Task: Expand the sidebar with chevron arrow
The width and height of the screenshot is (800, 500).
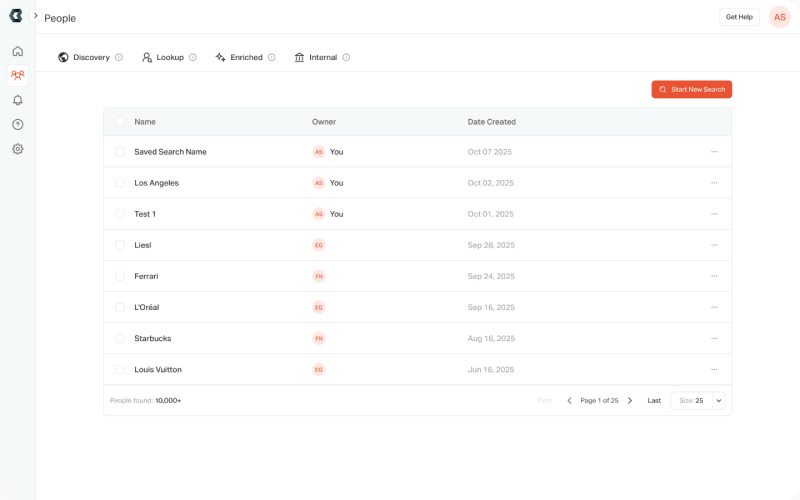Action: pyautogui.click(x=35, y=16)
